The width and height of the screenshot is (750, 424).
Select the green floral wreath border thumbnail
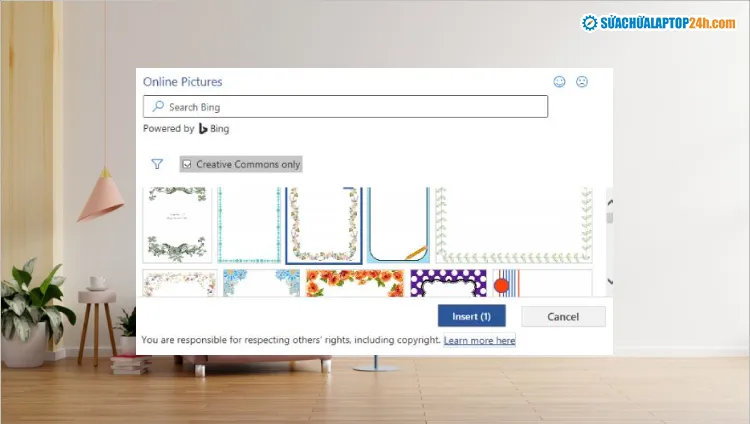(x=178, y=225)
